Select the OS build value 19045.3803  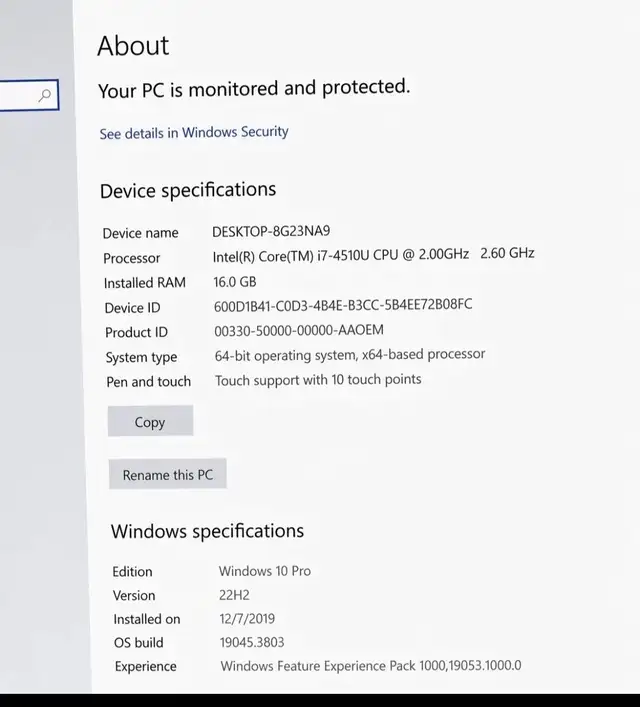(x=252, y=642)
